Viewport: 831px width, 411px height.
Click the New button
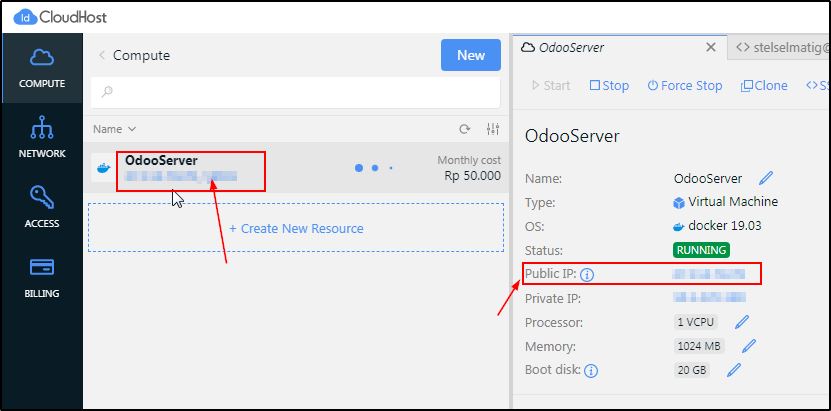click(471, 55)
